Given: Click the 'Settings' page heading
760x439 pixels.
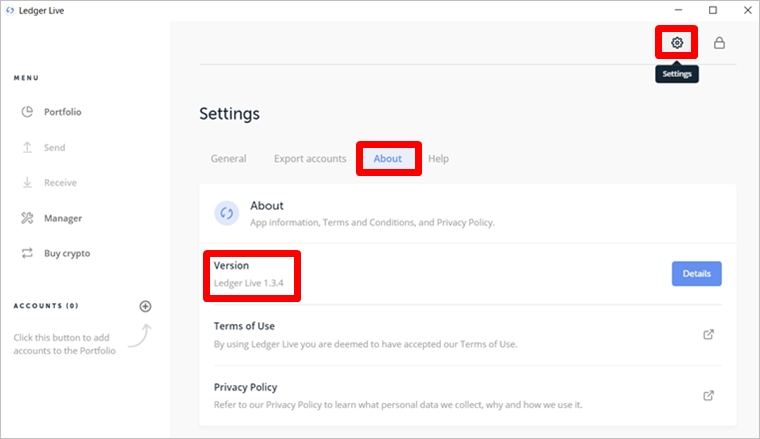Looking at the screenshot, I should pyautogui.click(x=229, y=114).
